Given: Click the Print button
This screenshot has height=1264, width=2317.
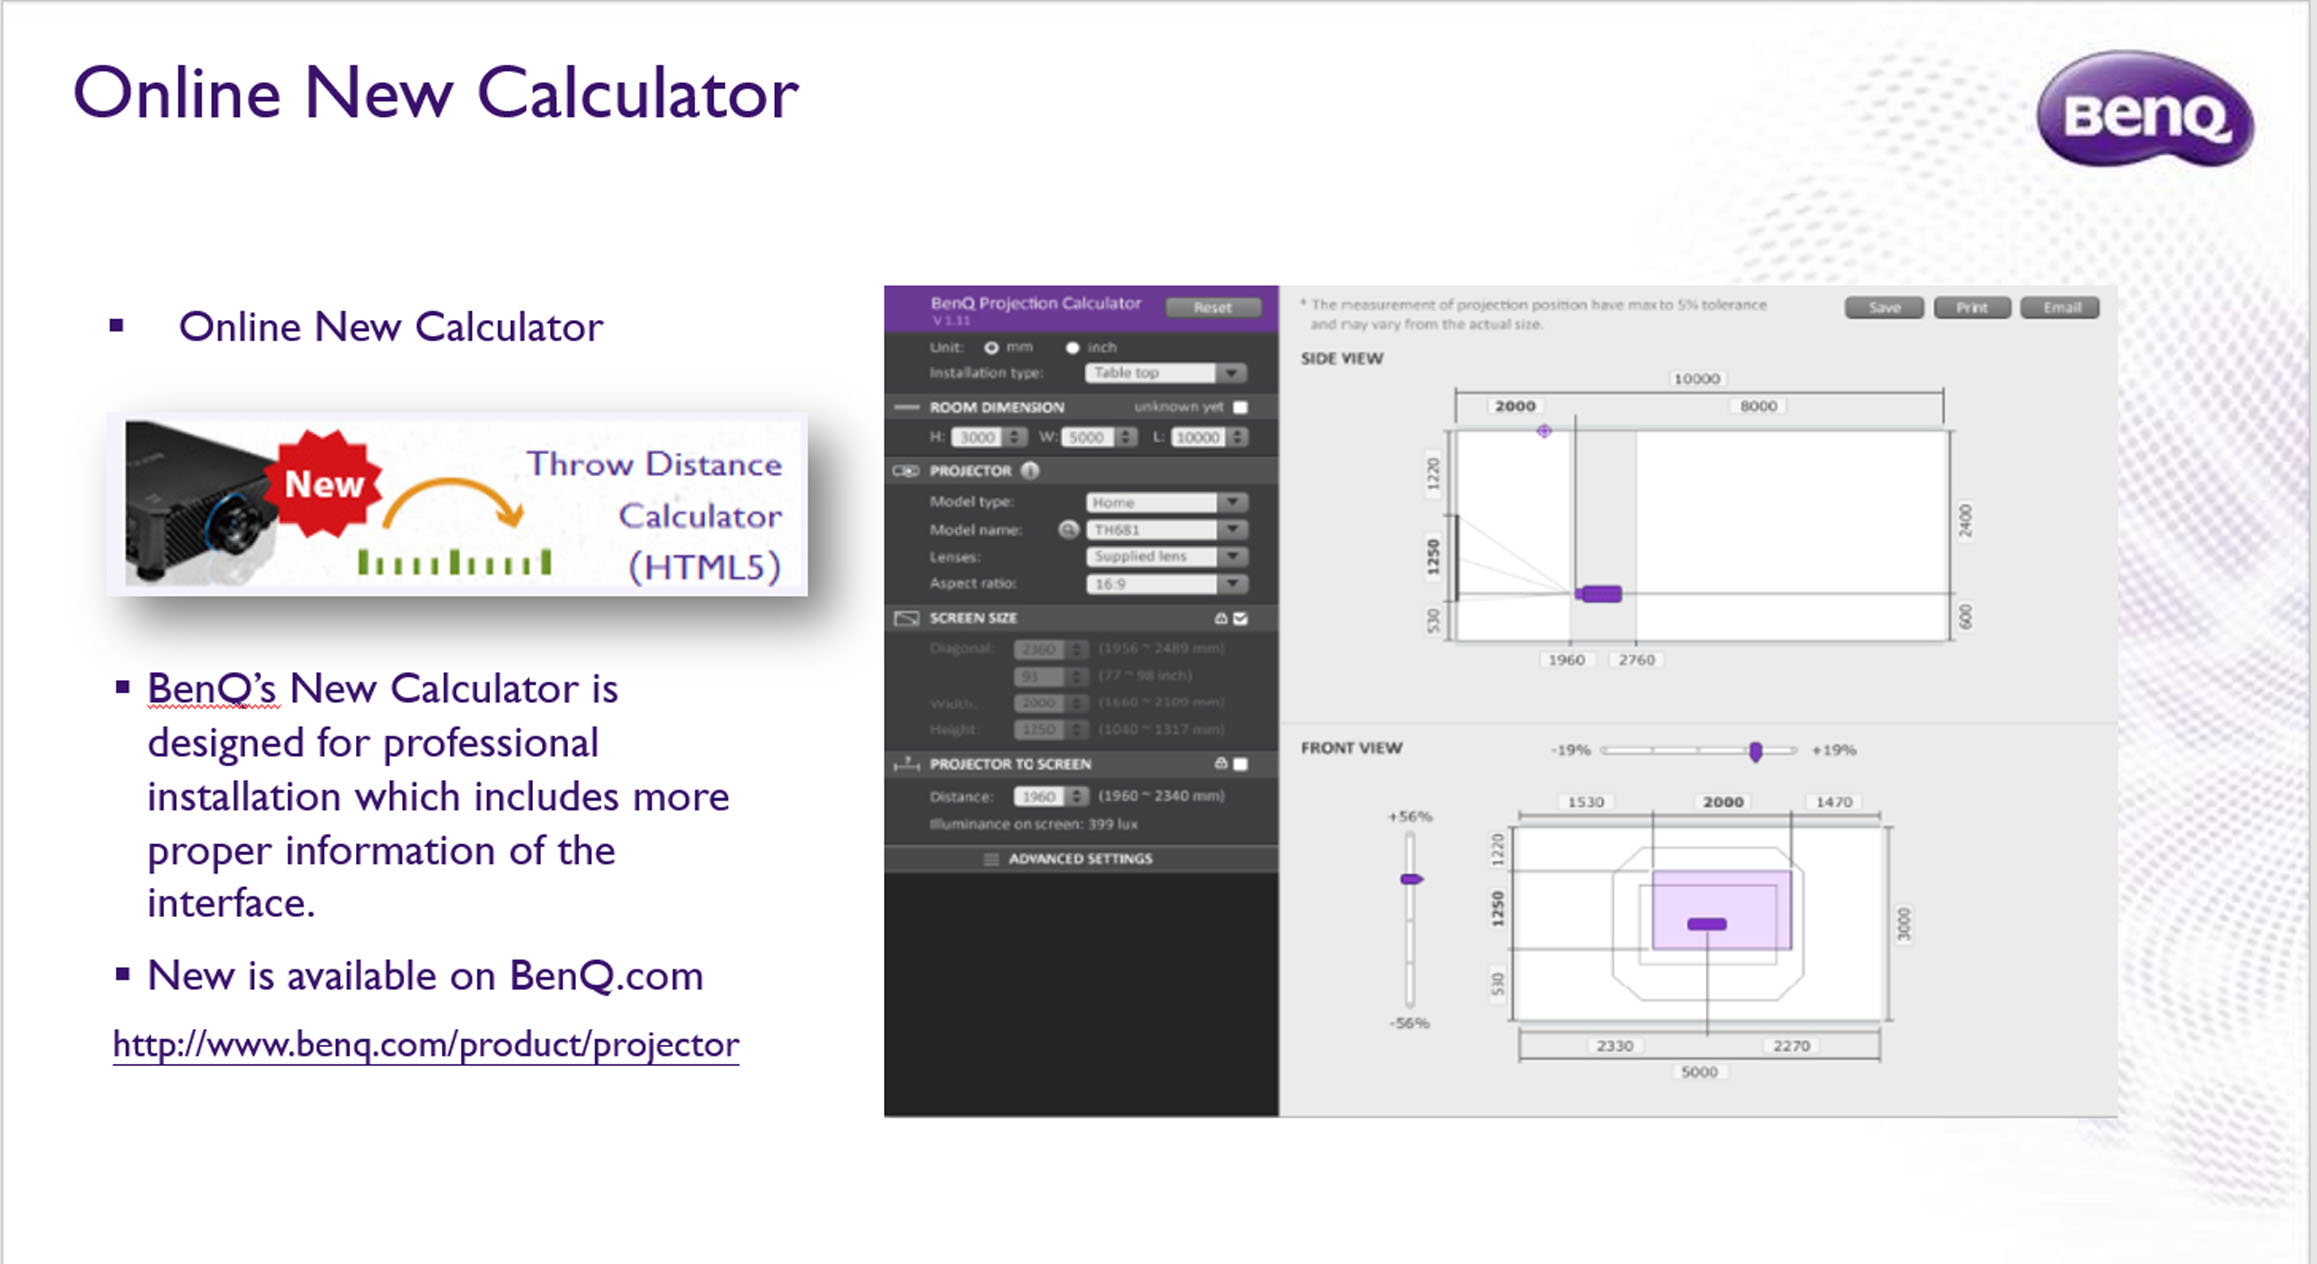Looking at the screenshot, I should click(1972, 308).
